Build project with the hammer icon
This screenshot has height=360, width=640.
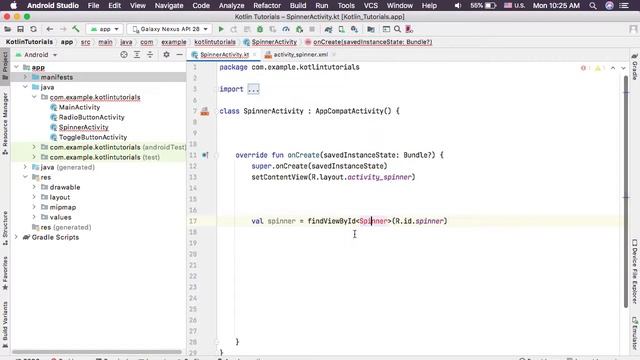[x=76, y=29]
